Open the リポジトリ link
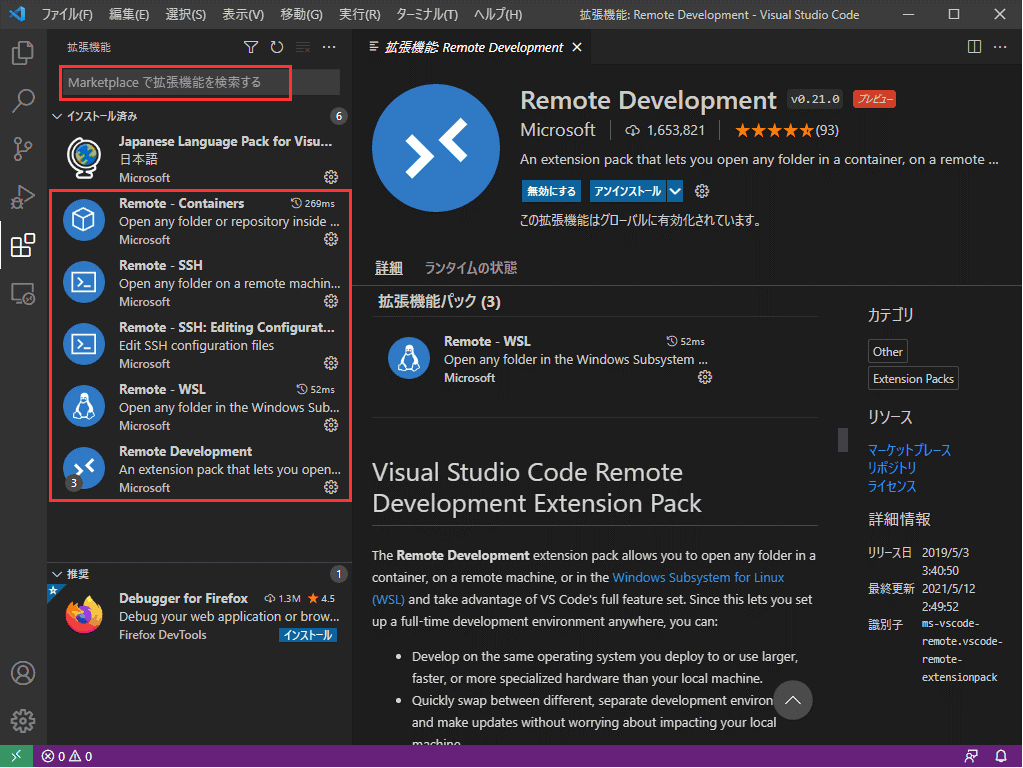The width and height of the screenshot is (1023, 768). 892,468
